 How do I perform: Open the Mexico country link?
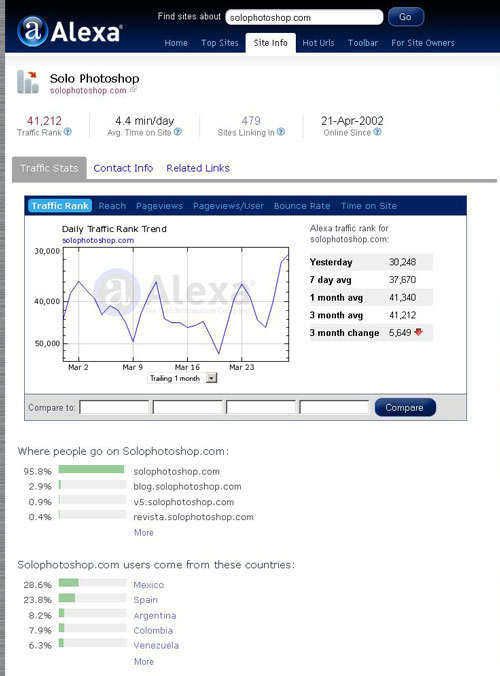click(149, 585)
